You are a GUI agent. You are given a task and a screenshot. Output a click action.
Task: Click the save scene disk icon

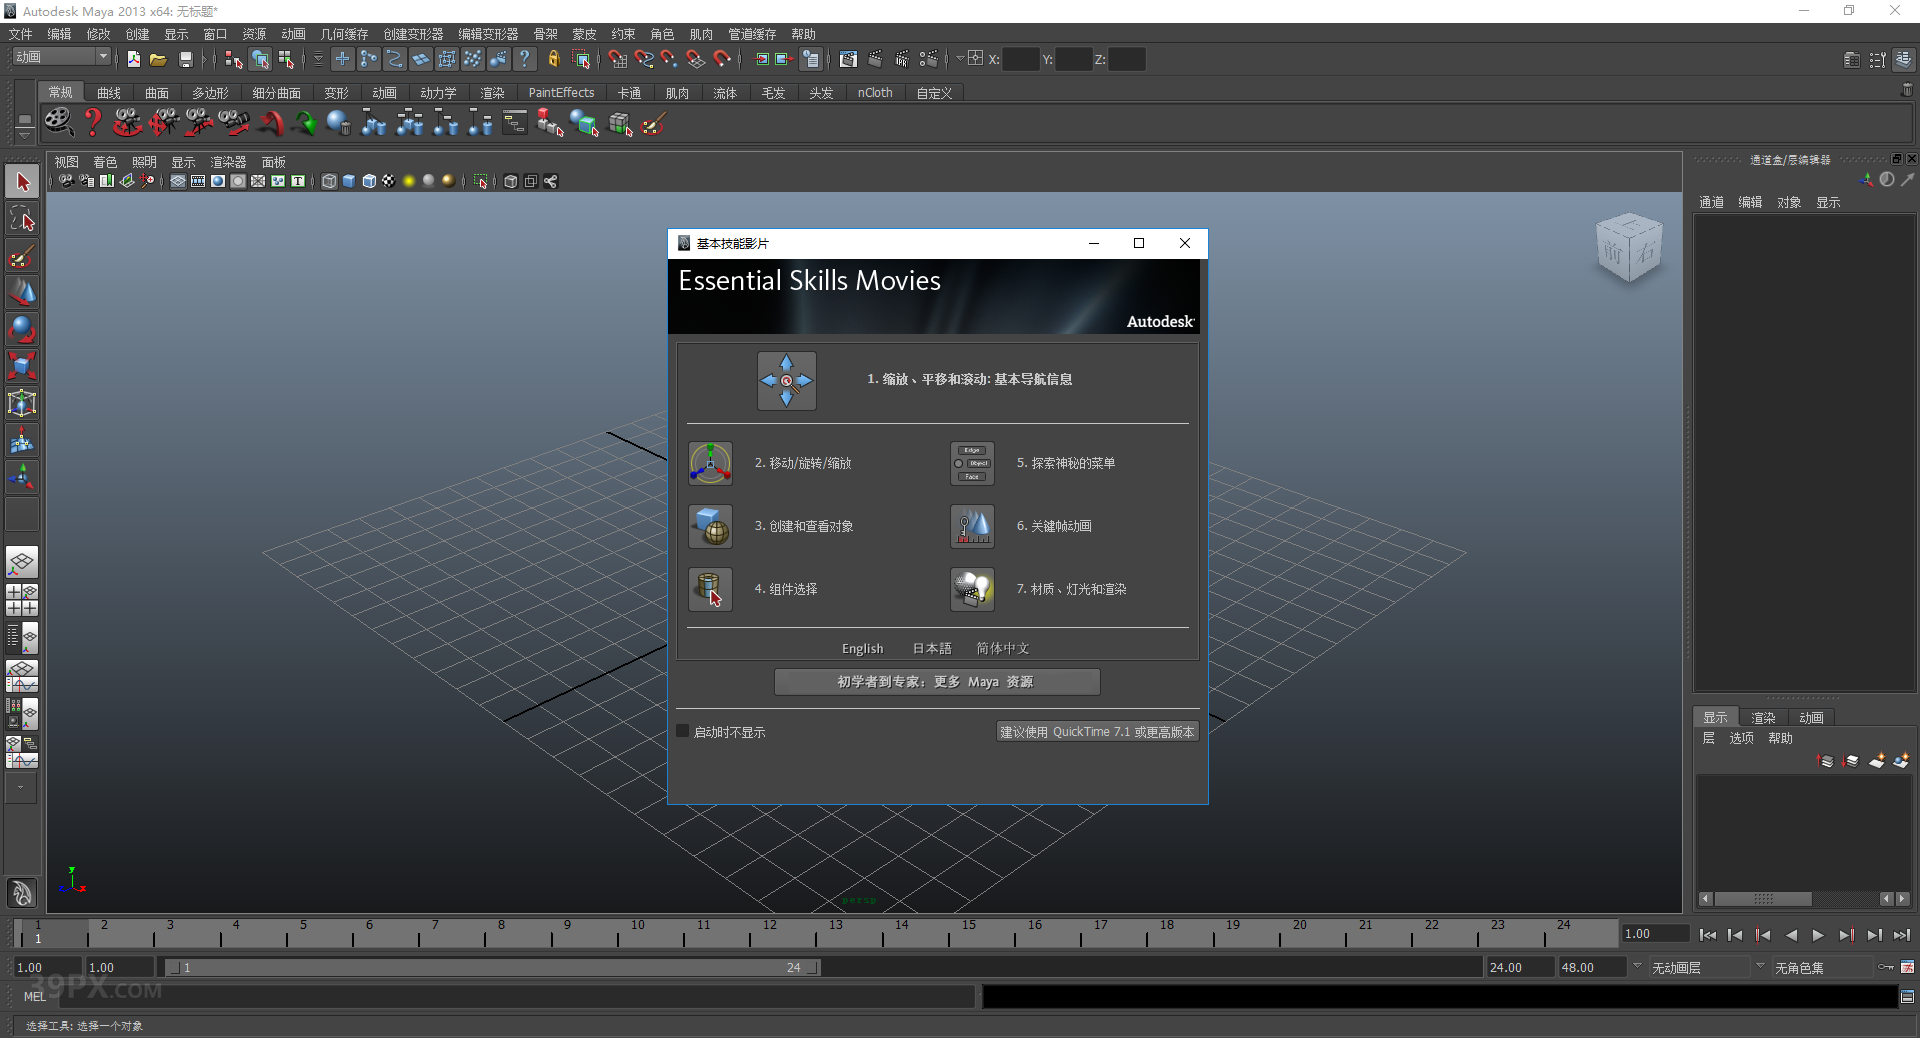click(x=185, y=60)
